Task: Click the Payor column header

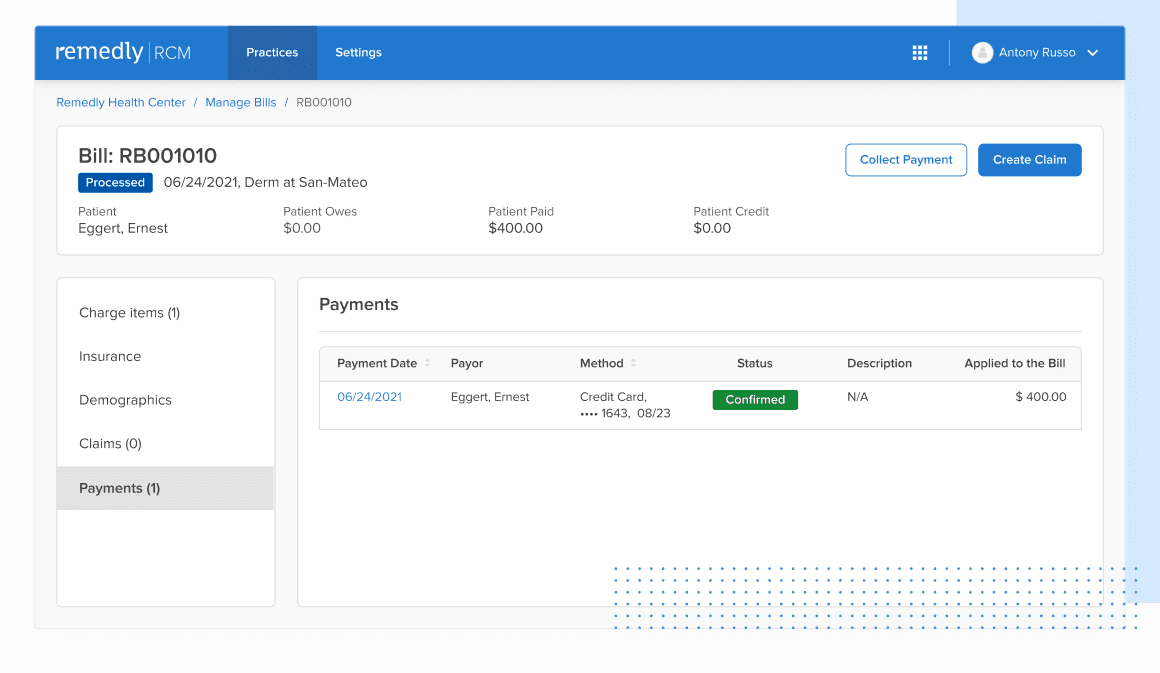Action: 467,363
